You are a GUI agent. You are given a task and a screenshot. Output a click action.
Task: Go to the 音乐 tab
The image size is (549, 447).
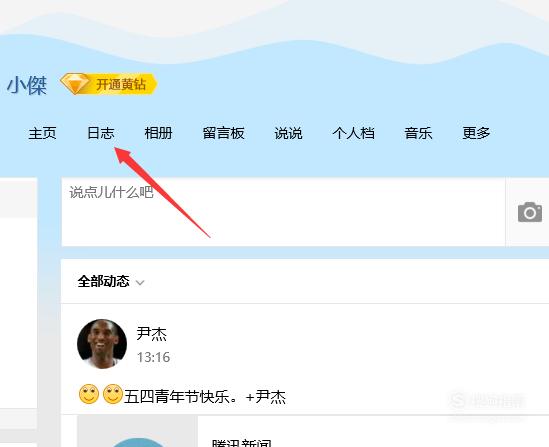tap(418, 133)
